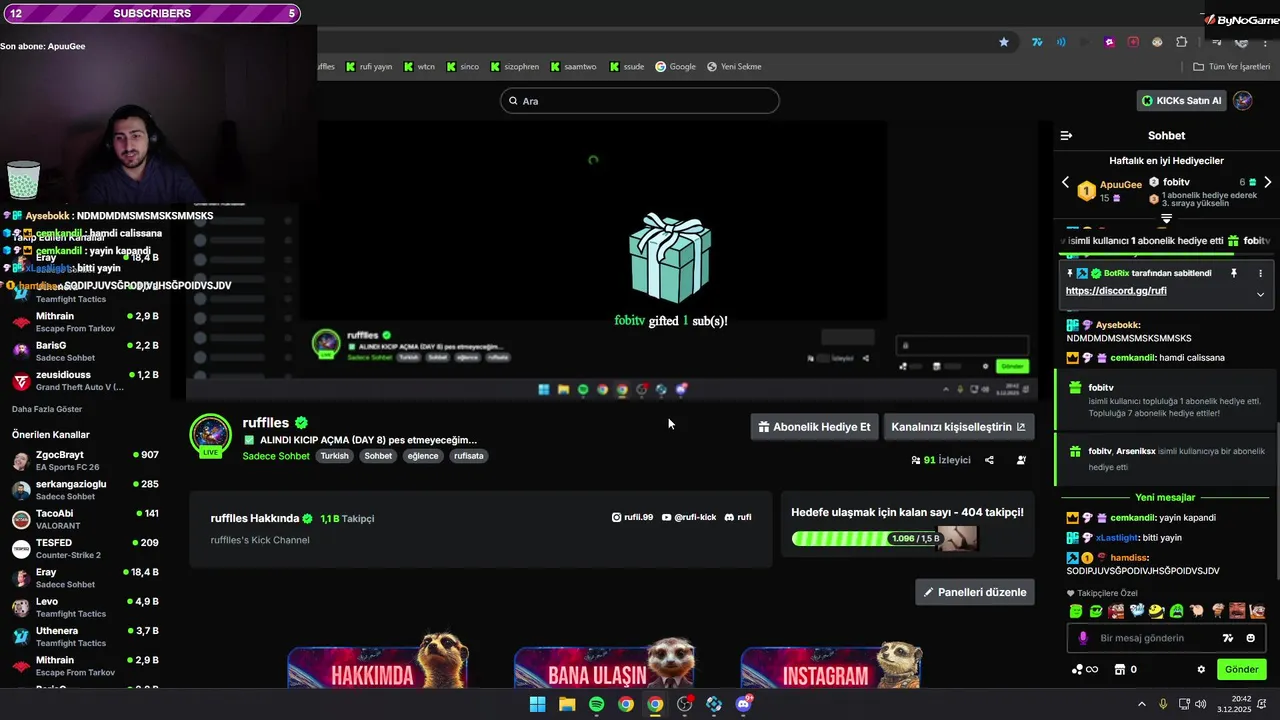Open 7TV emote menu in chat input
This screenshot has width=1280, height=720.
click(1228, 638)
